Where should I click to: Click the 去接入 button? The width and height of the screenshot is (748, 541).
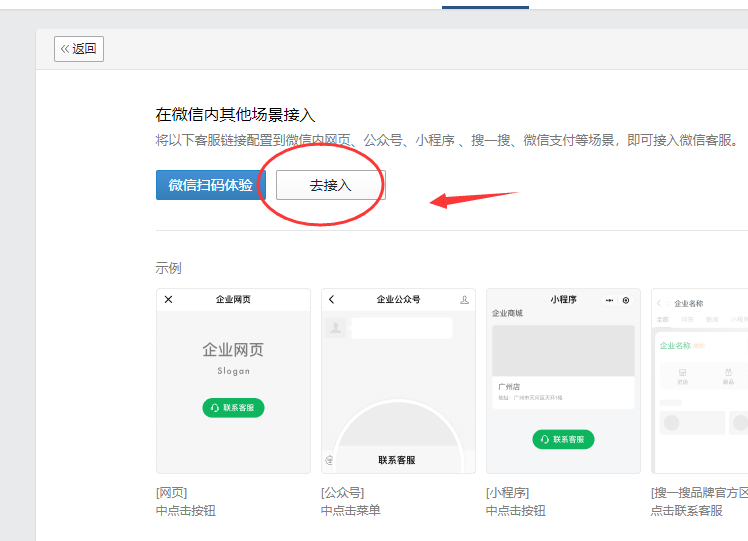(x=330, y=185)
